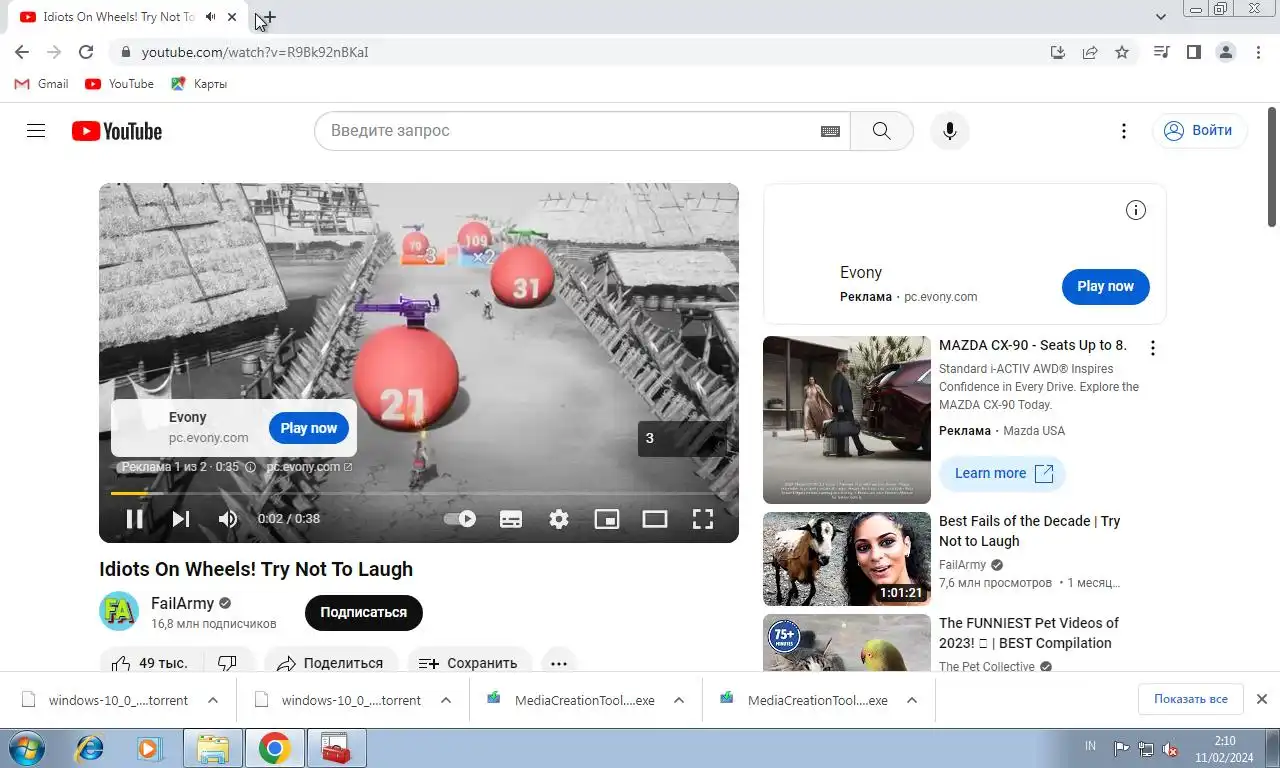
Task: Expand options for second MediaCreationTool download
Action: [912, 700]
